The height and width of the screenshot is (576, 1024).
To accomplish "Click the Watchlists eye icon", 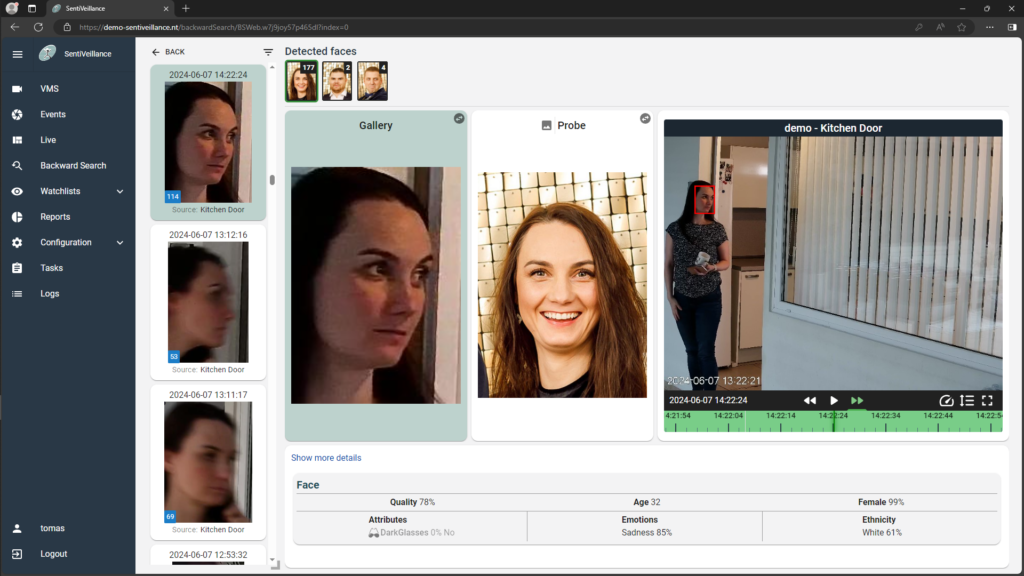I will (x=17, y=191).
